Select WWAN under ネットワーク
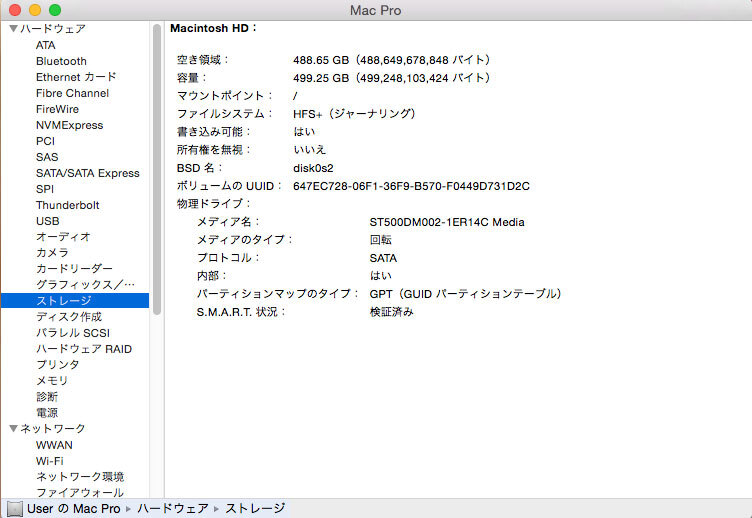The image size is (752, 518). coord(54,445)
